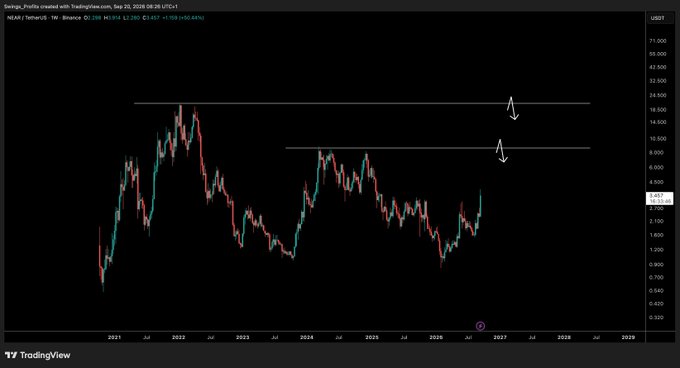Image resolution: width=680 pixels, height=368 pixels.
Task: Click the 2022 time axis label
Action: coord(179,337)
